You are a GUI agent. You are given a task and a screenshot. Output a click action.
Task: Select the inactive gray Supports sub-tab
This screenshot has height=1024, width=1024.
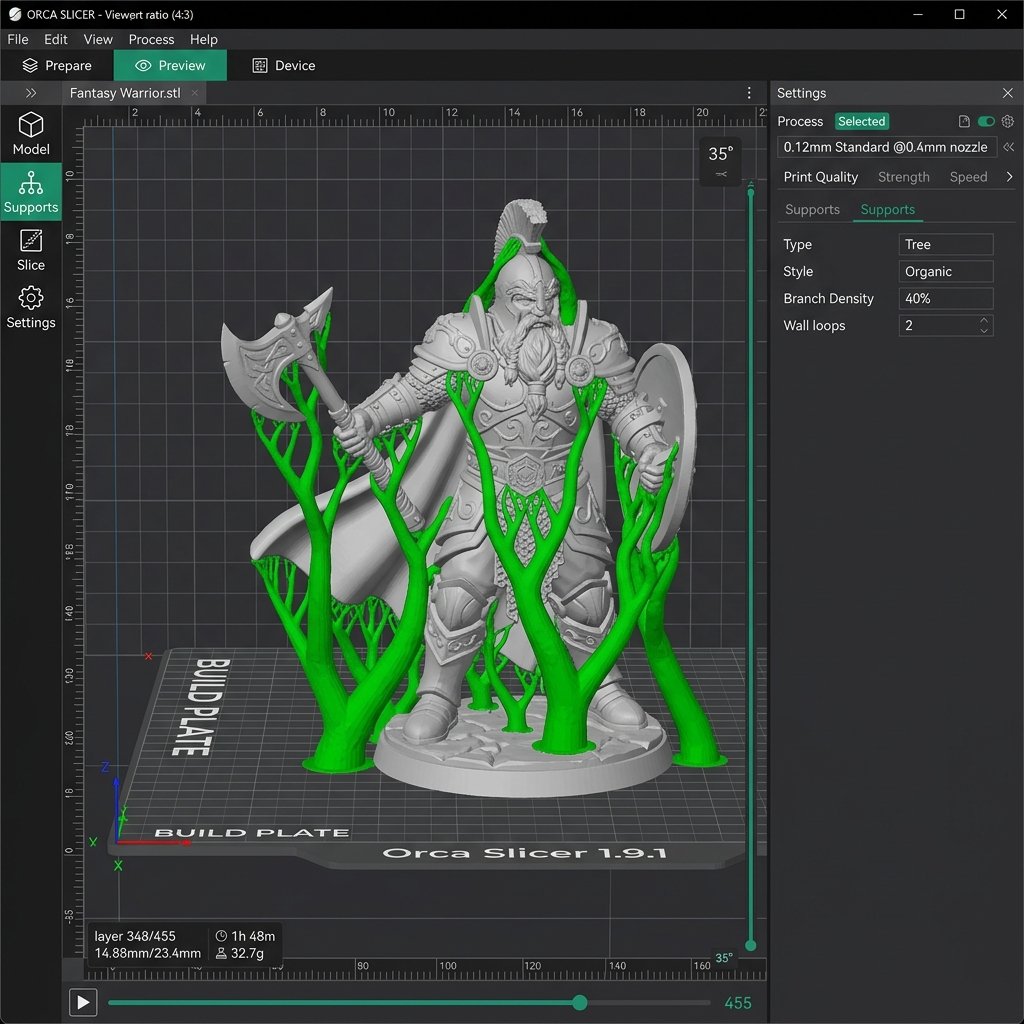pyautogui.click(x=812, y=210)
